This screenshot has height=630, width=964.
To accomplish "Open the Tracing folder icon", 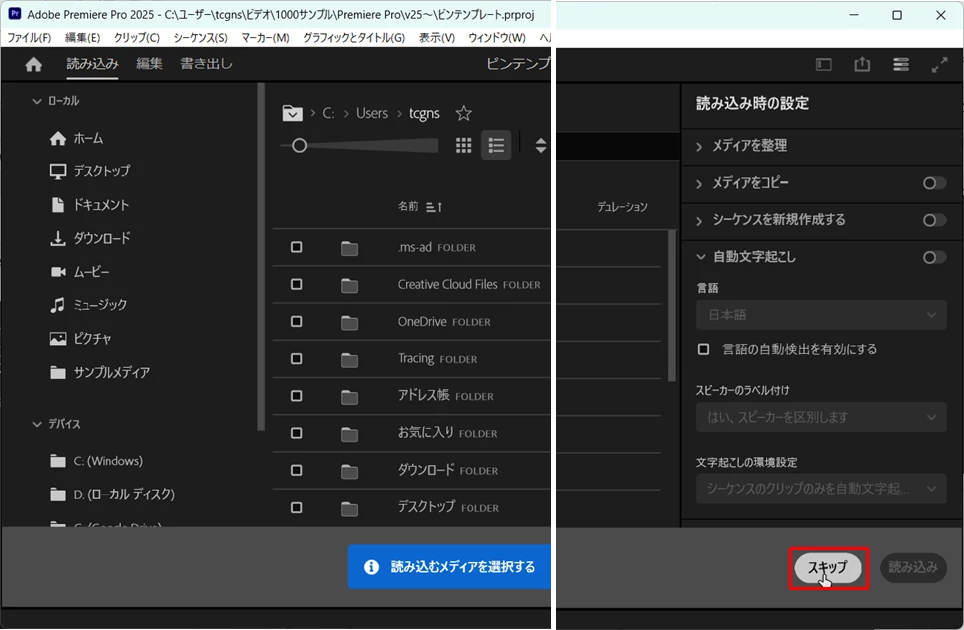I will tap(349, 360).
